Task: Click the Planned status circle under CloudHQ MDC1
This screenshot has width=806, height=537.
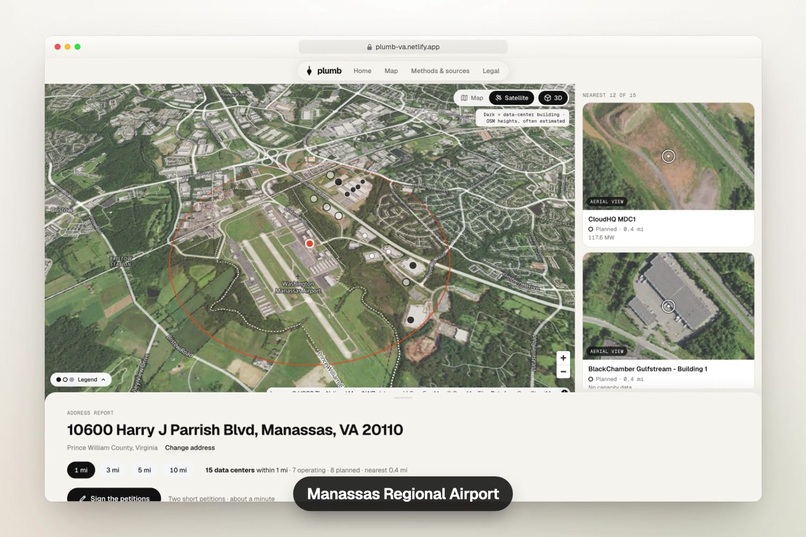Action: [x=591, y=229]
